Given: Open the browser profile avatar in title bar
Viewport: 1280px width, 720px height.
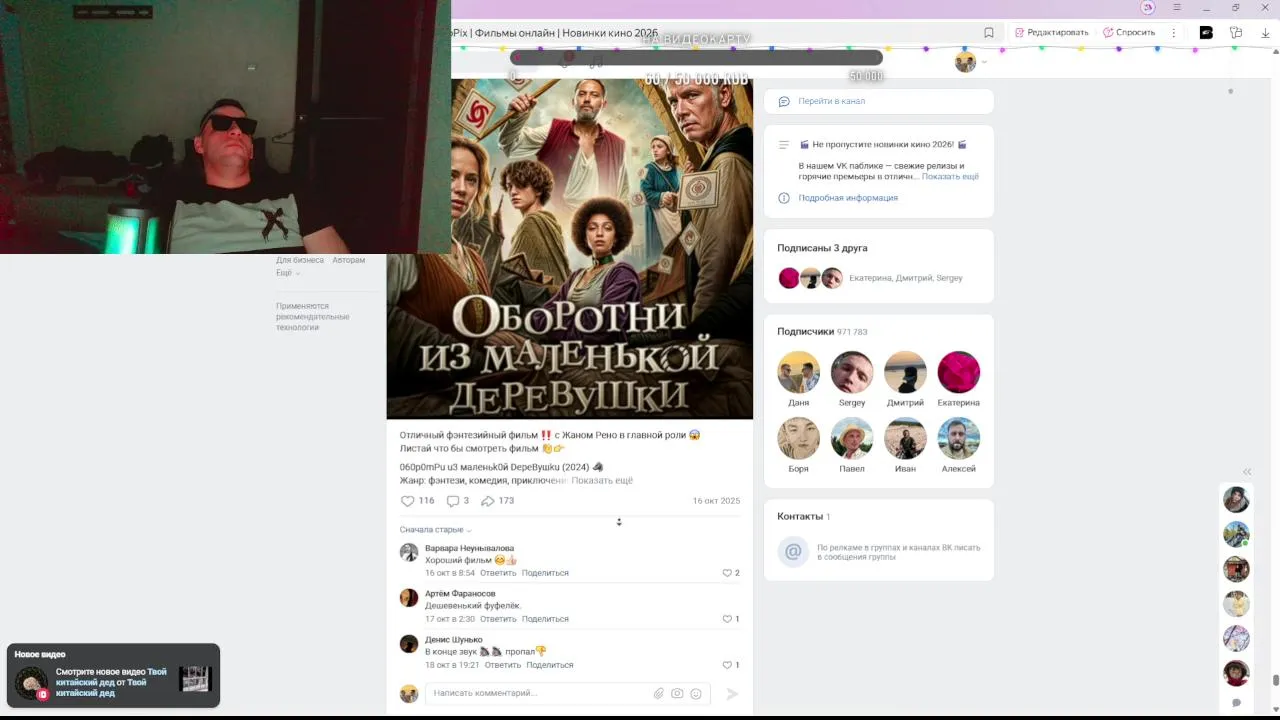Looking at the screenshot, I should click(1148, 7).
